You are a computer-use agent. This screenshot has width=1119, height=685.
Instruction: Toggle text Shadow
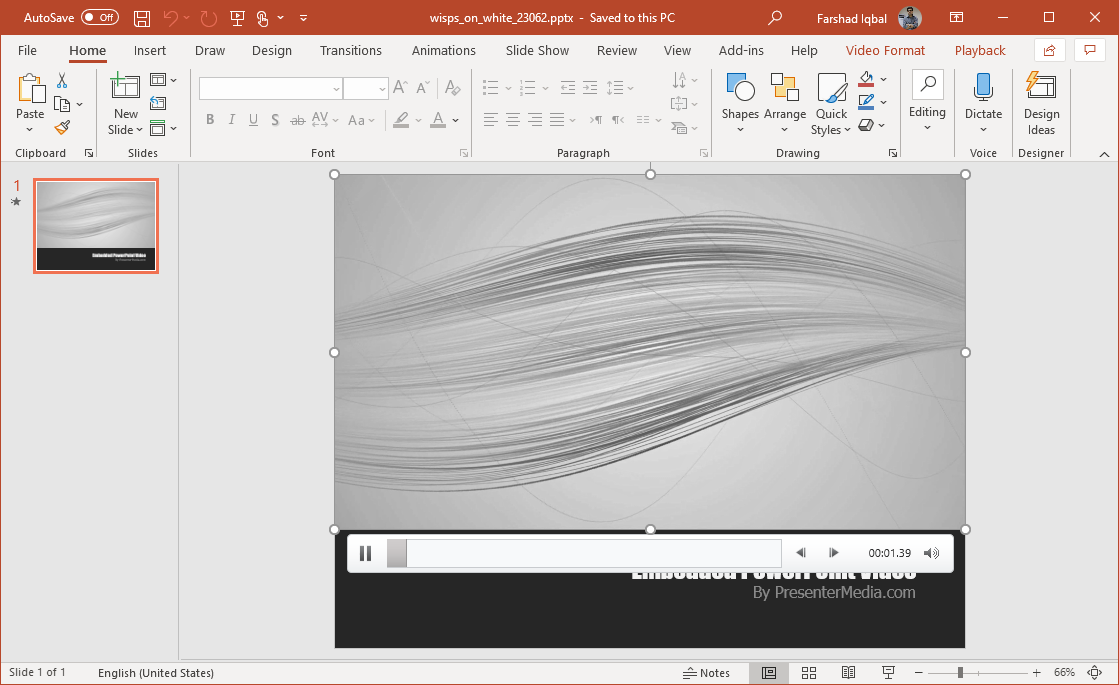275,120
